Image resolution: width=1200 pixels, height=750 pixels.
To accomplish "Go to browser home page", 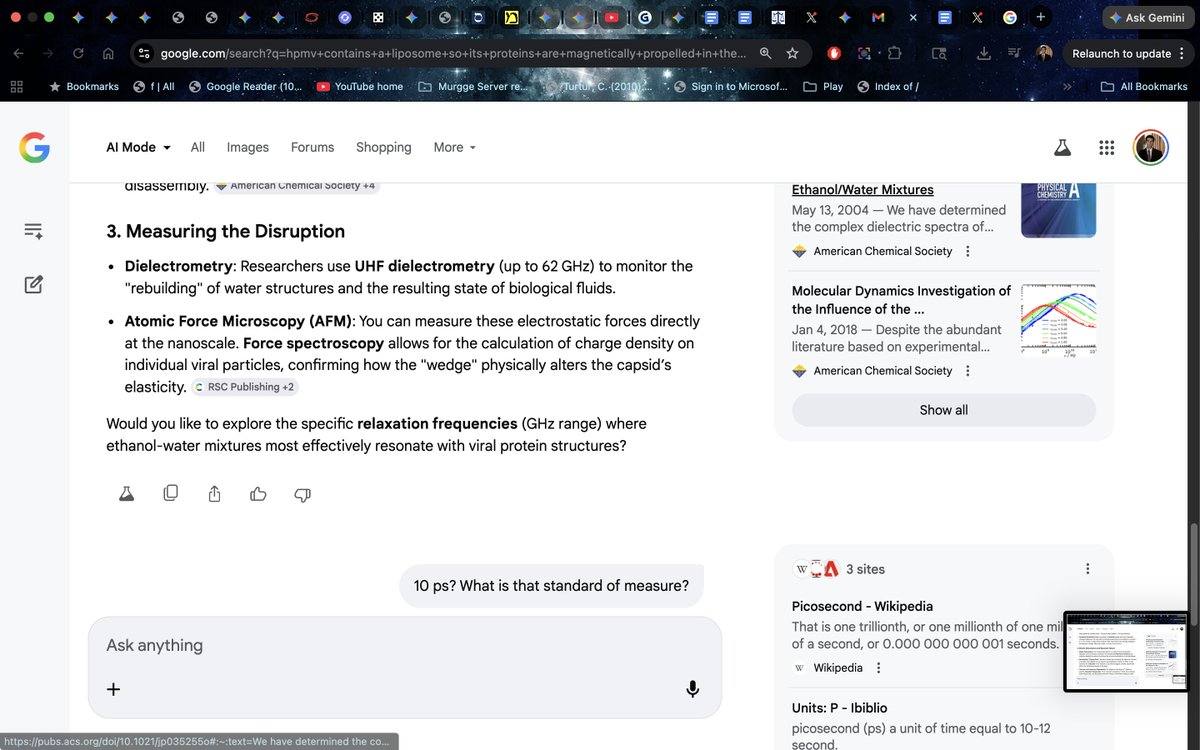I will tap(108, 53).
